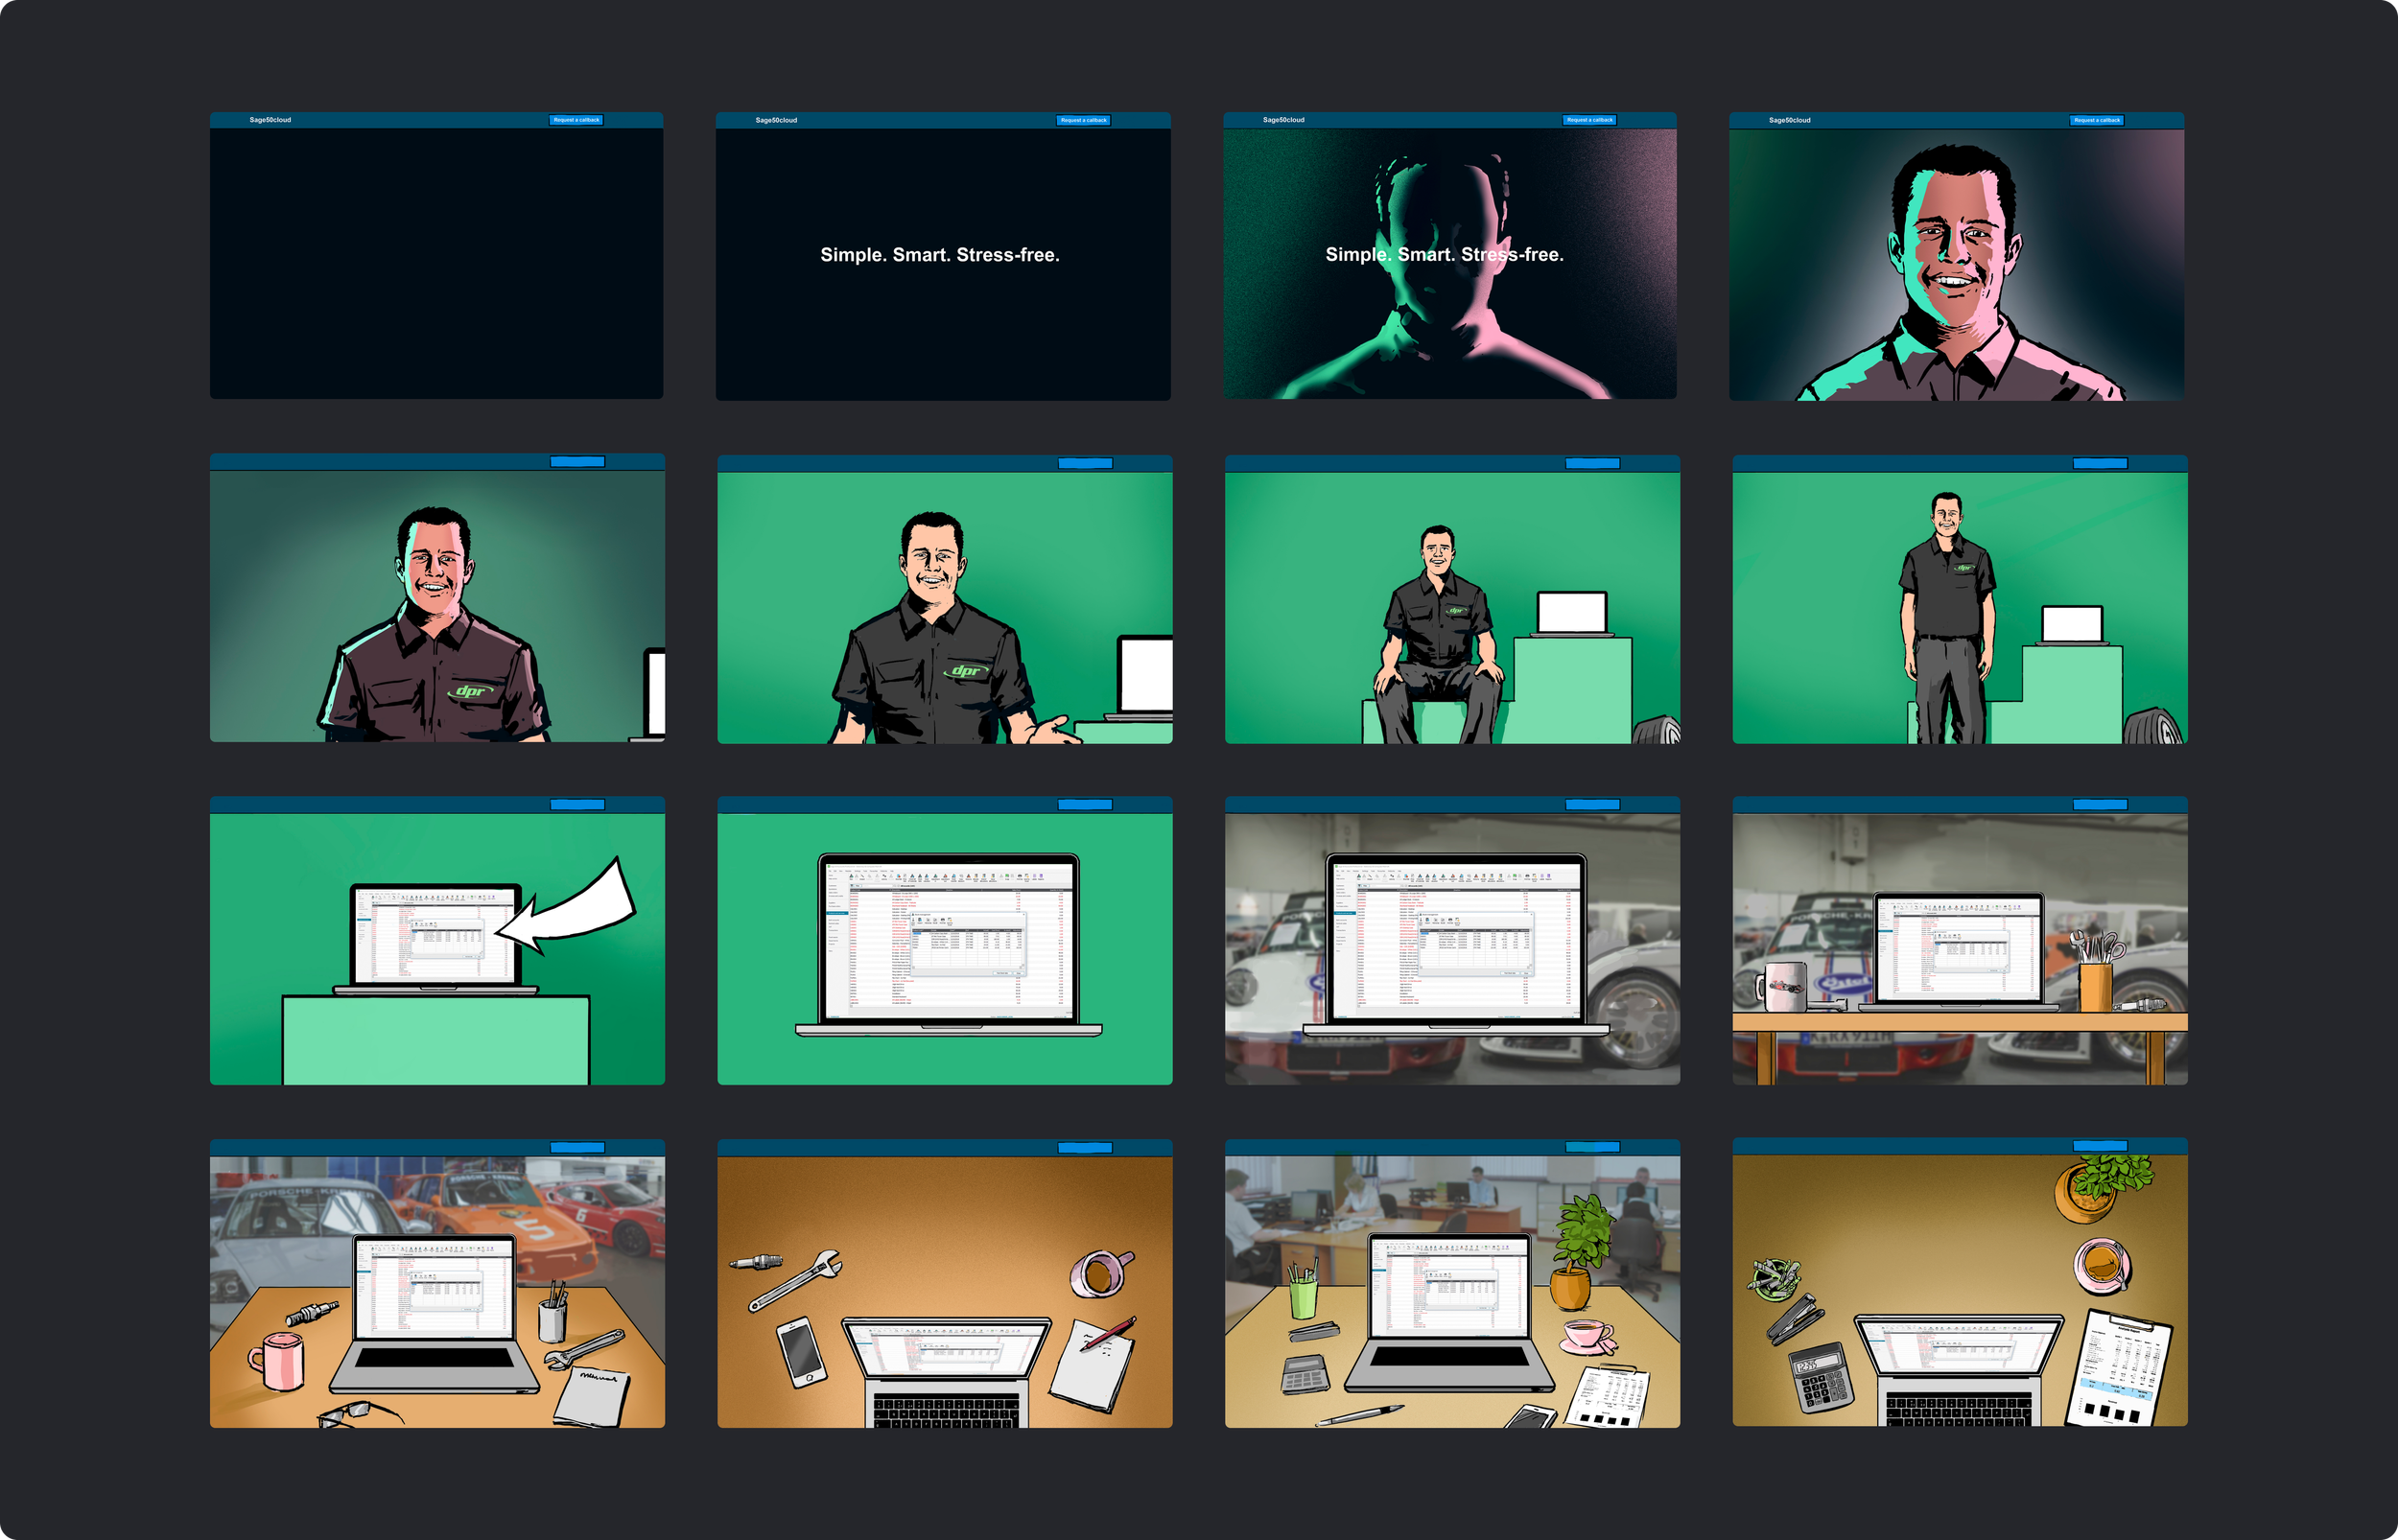Open the frame of man sitting on green block

(x=1452, y=600)
